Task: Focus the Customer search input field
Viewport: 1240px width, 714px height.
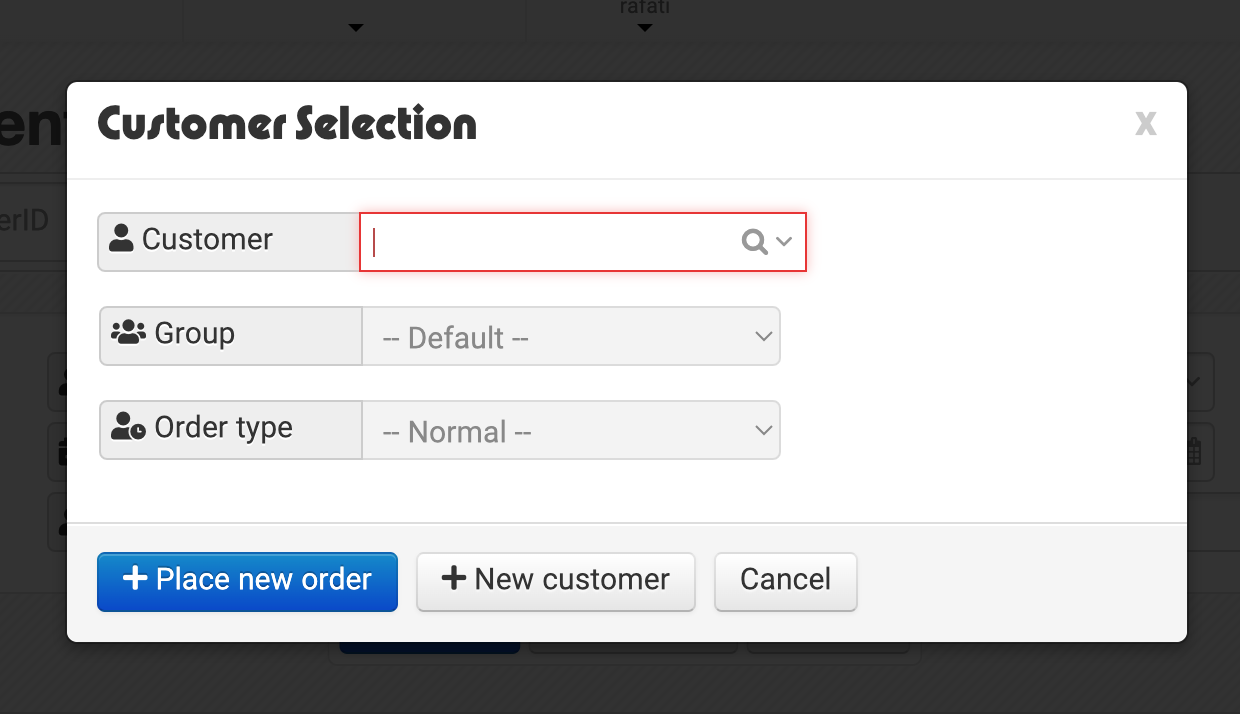Action: coord(583,241)
